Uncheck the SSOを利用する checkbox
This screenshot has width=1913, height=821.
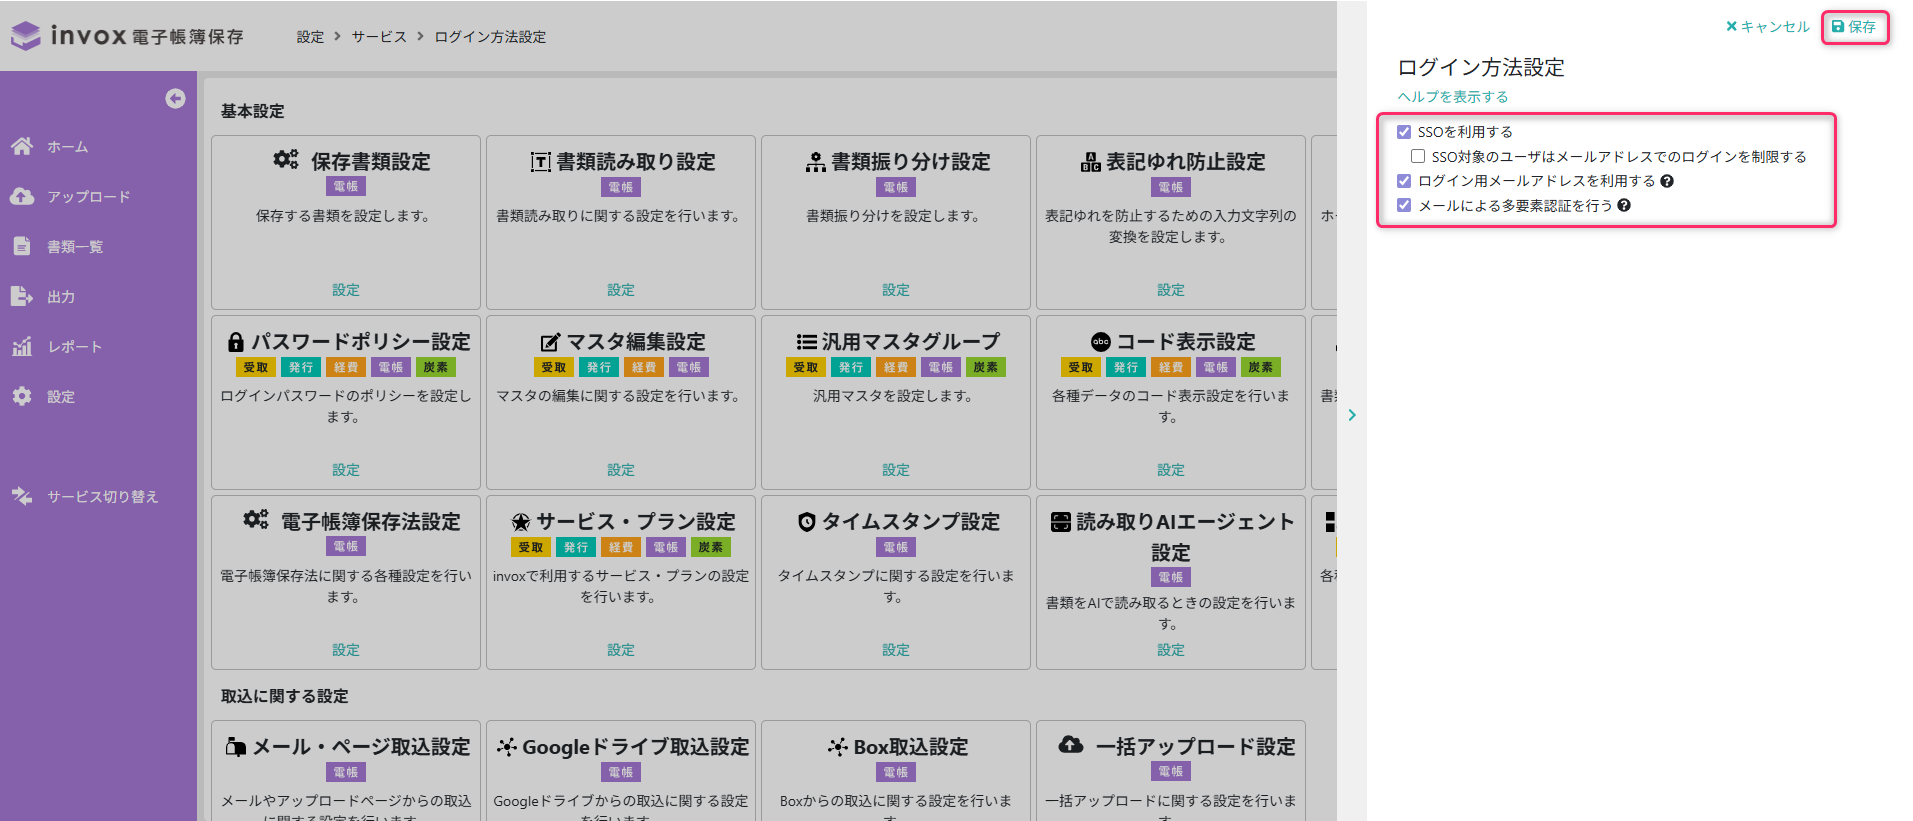click(1404, 132)
